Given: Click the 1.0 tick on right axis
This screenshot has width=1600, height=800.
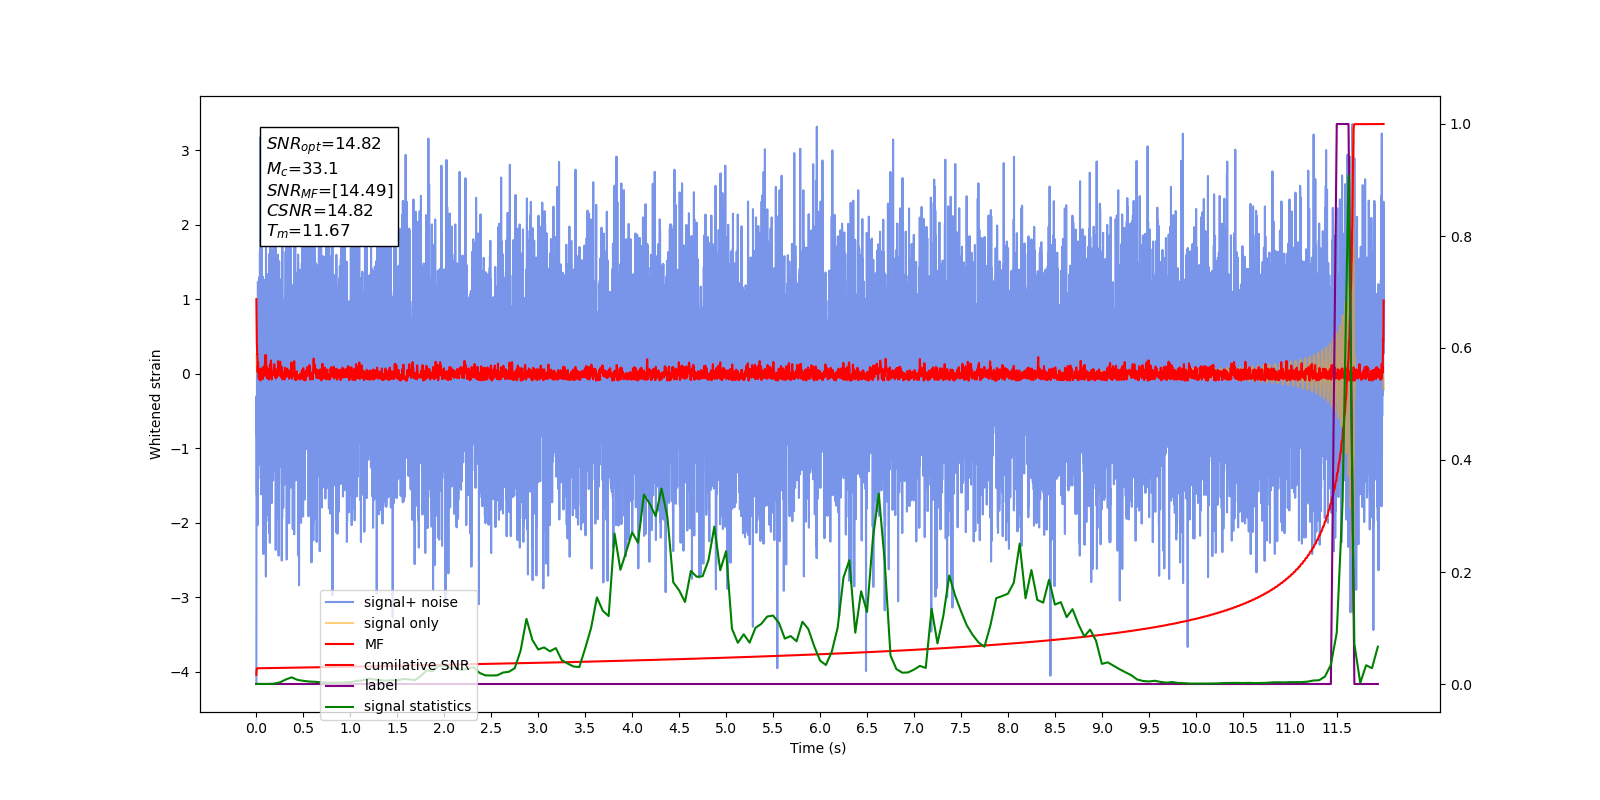Looking at the screenshot, I should coord(1461,125).
